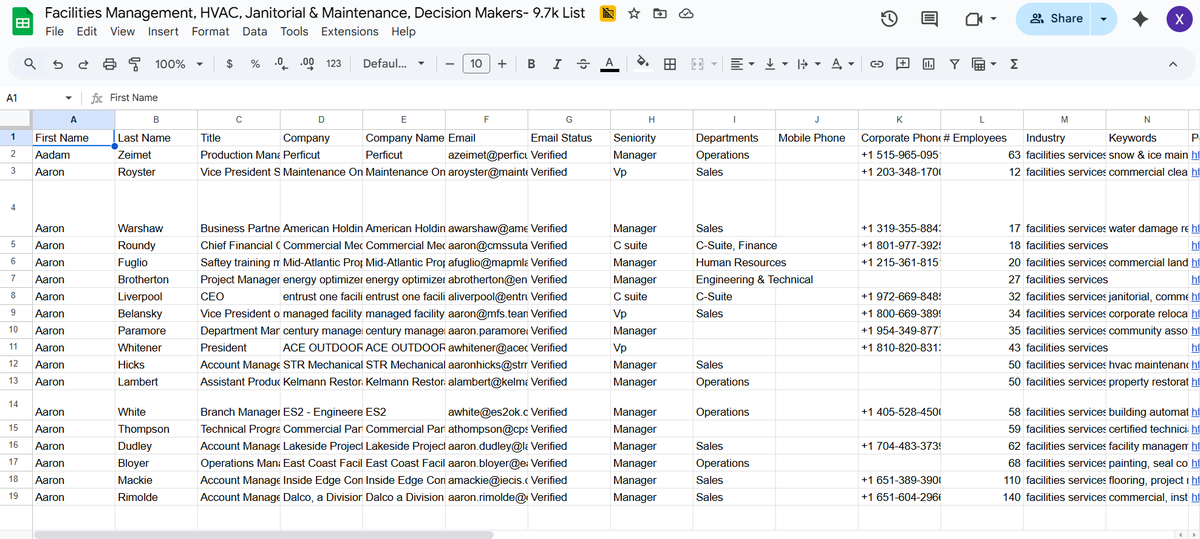
Task: Open the Extensions menu
Action: [x=350, y=31]
